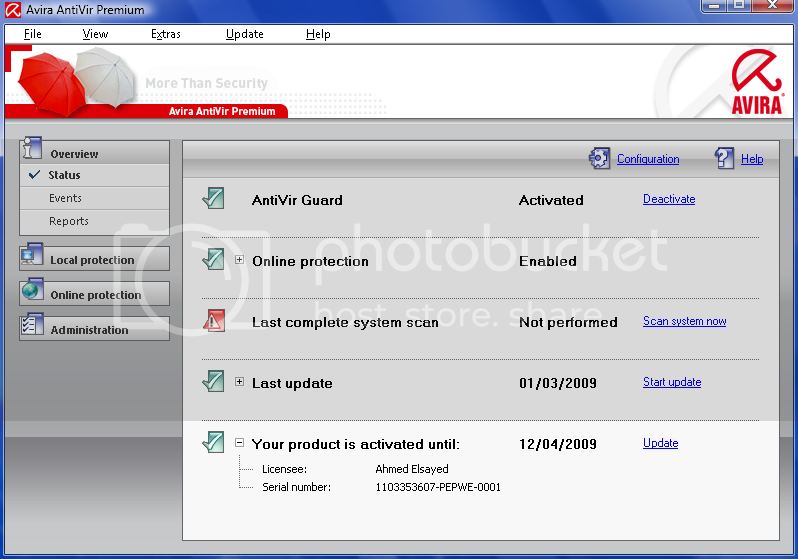Open the Update menu in menu bar
This screenshot has height=559, width=798.
click(x=244, y=34)
